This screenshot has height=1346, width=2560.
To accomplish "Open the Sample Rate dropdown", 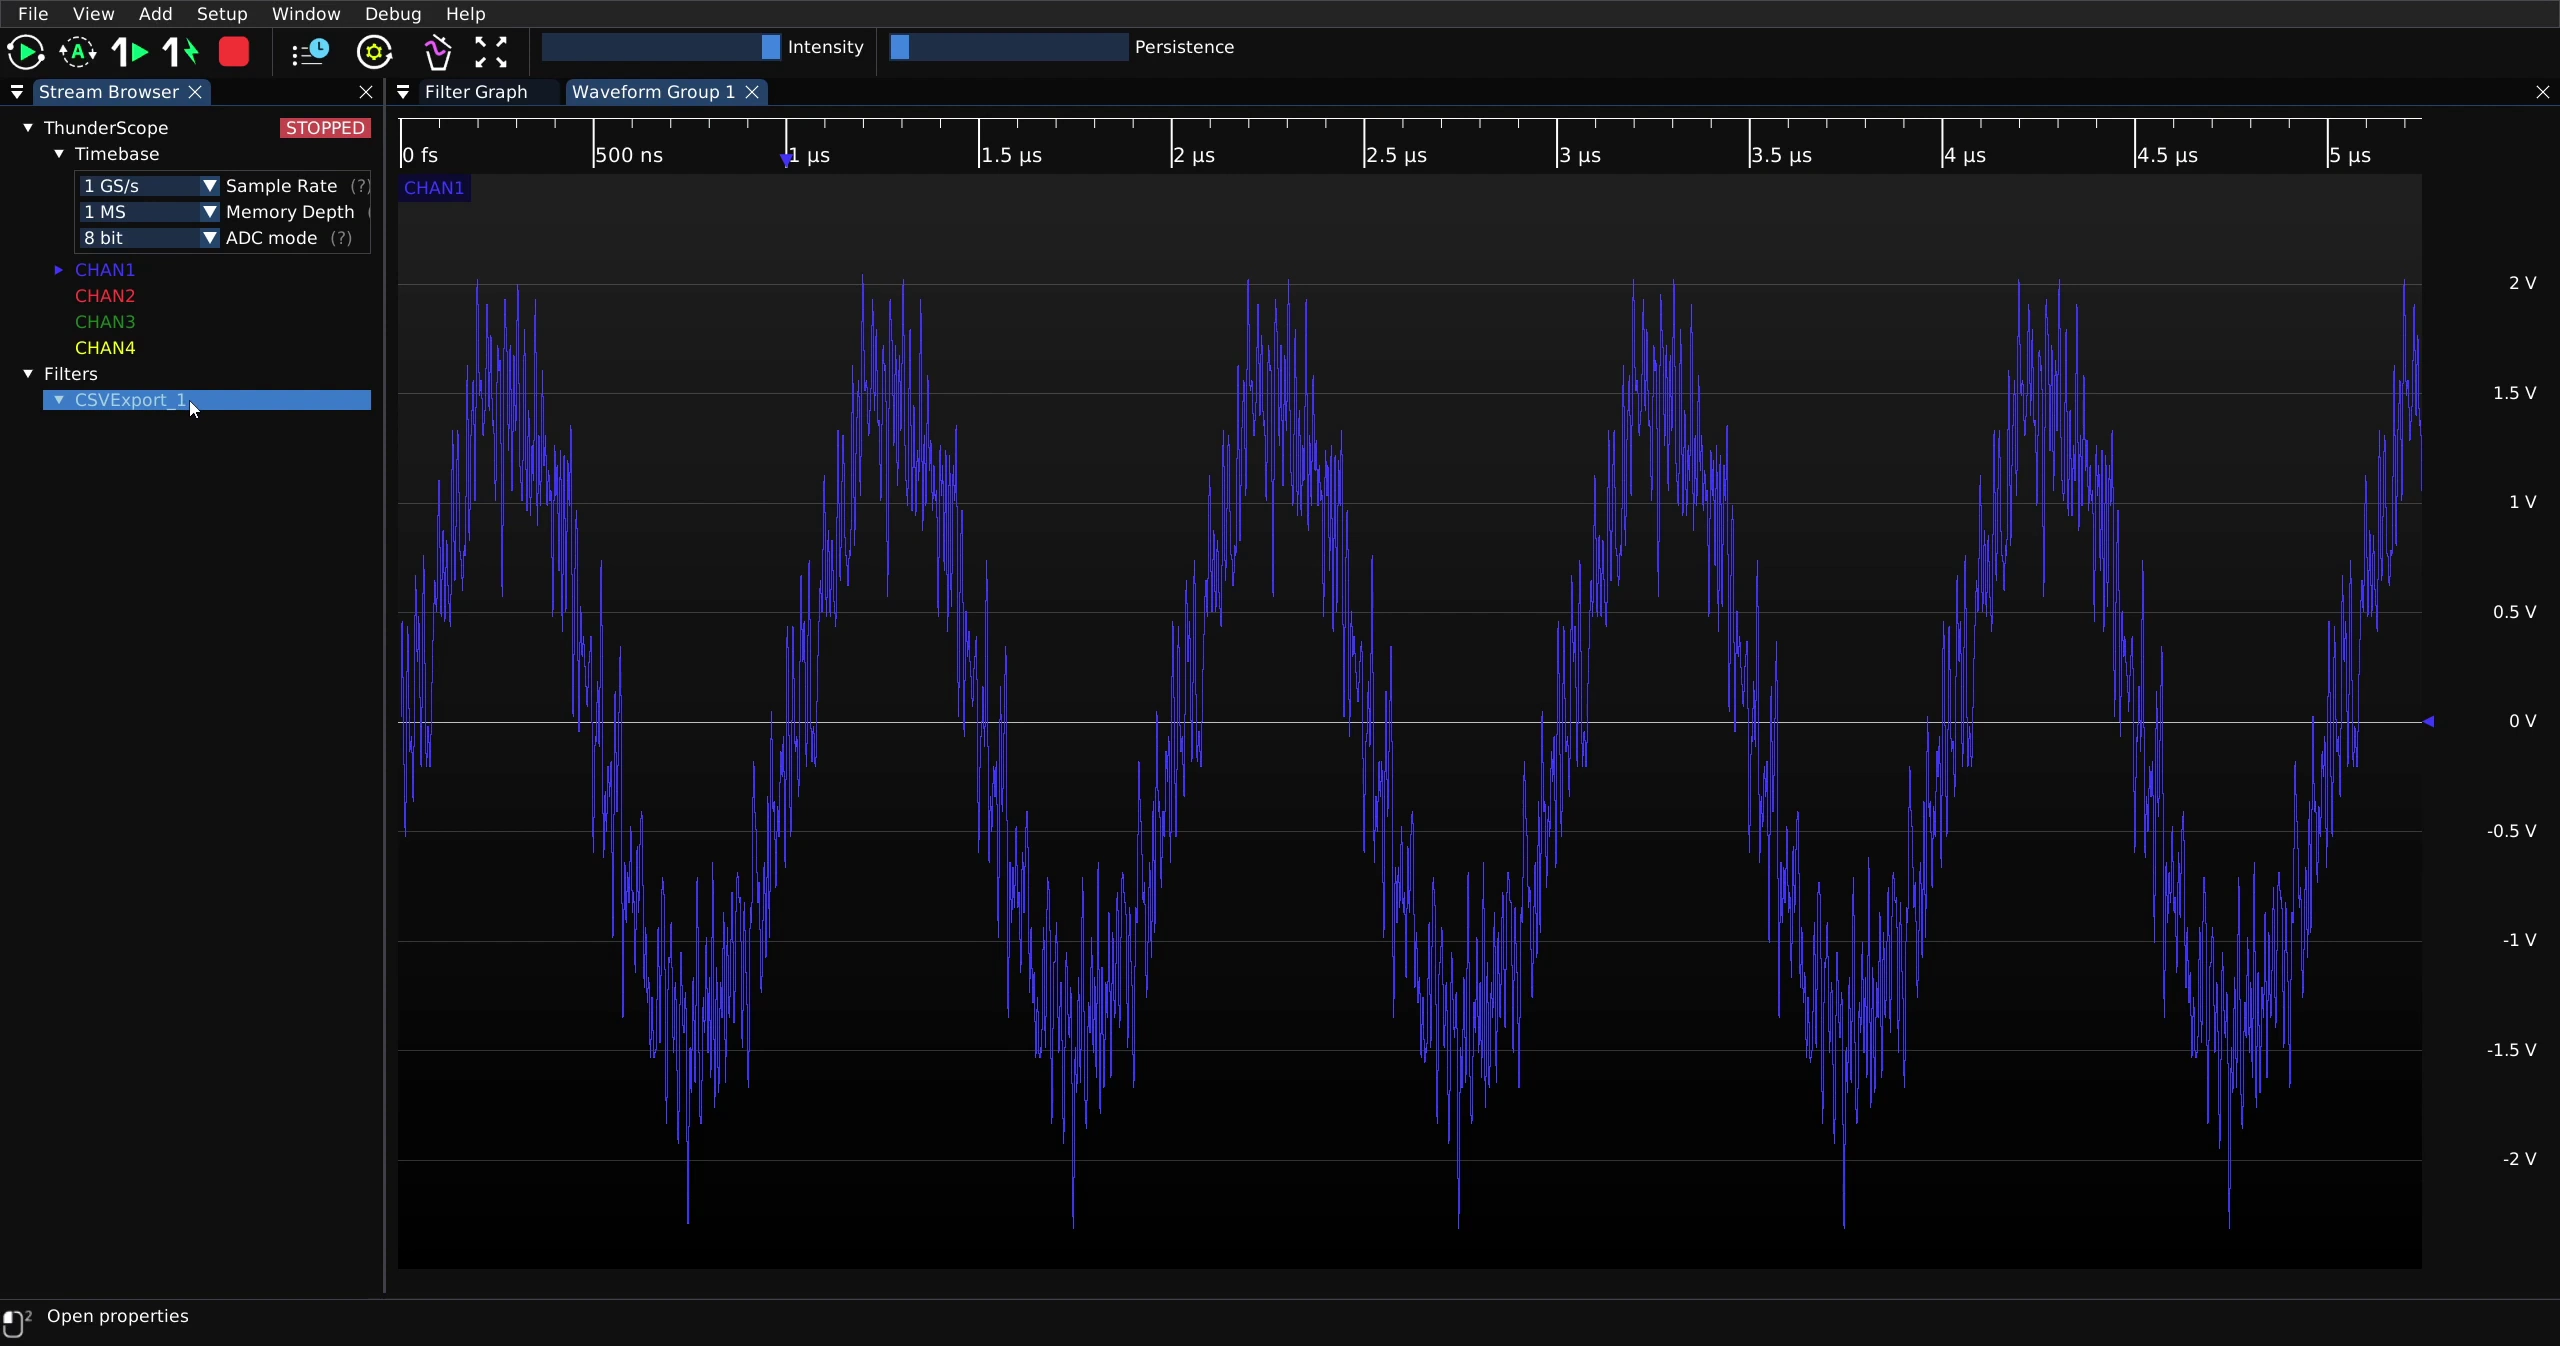I will (149, 186).
